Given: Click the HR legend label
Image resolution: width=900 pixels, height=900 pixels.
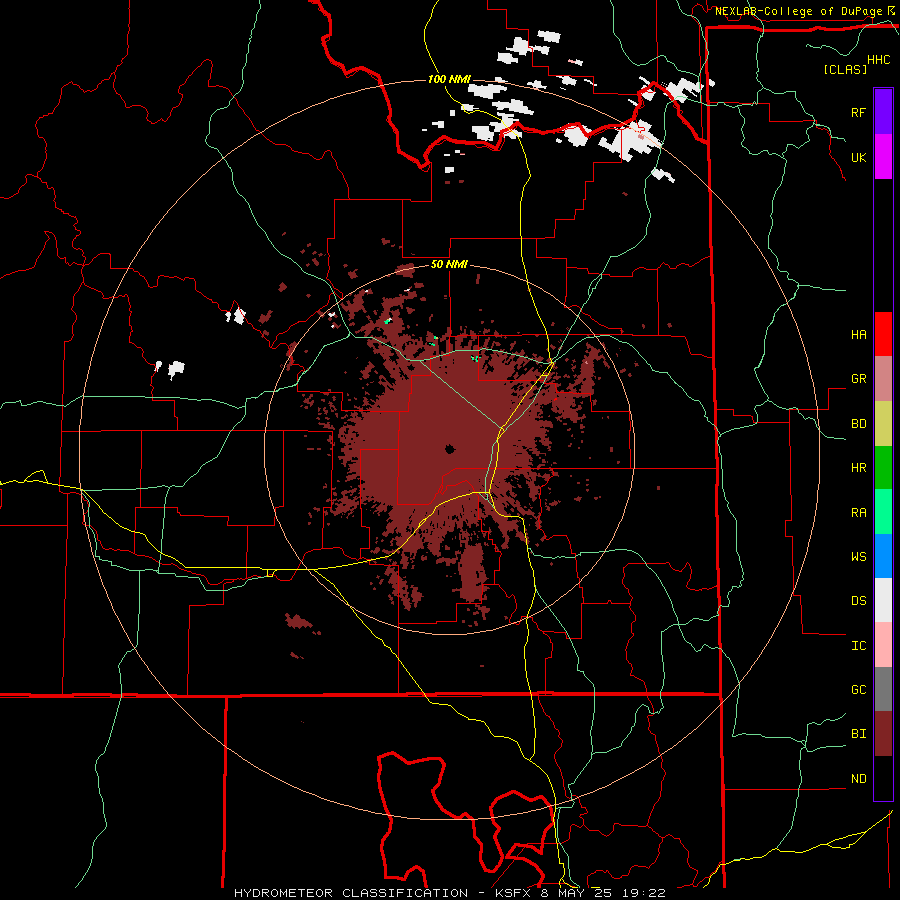Looking at the screenshot, I should 858,468.
